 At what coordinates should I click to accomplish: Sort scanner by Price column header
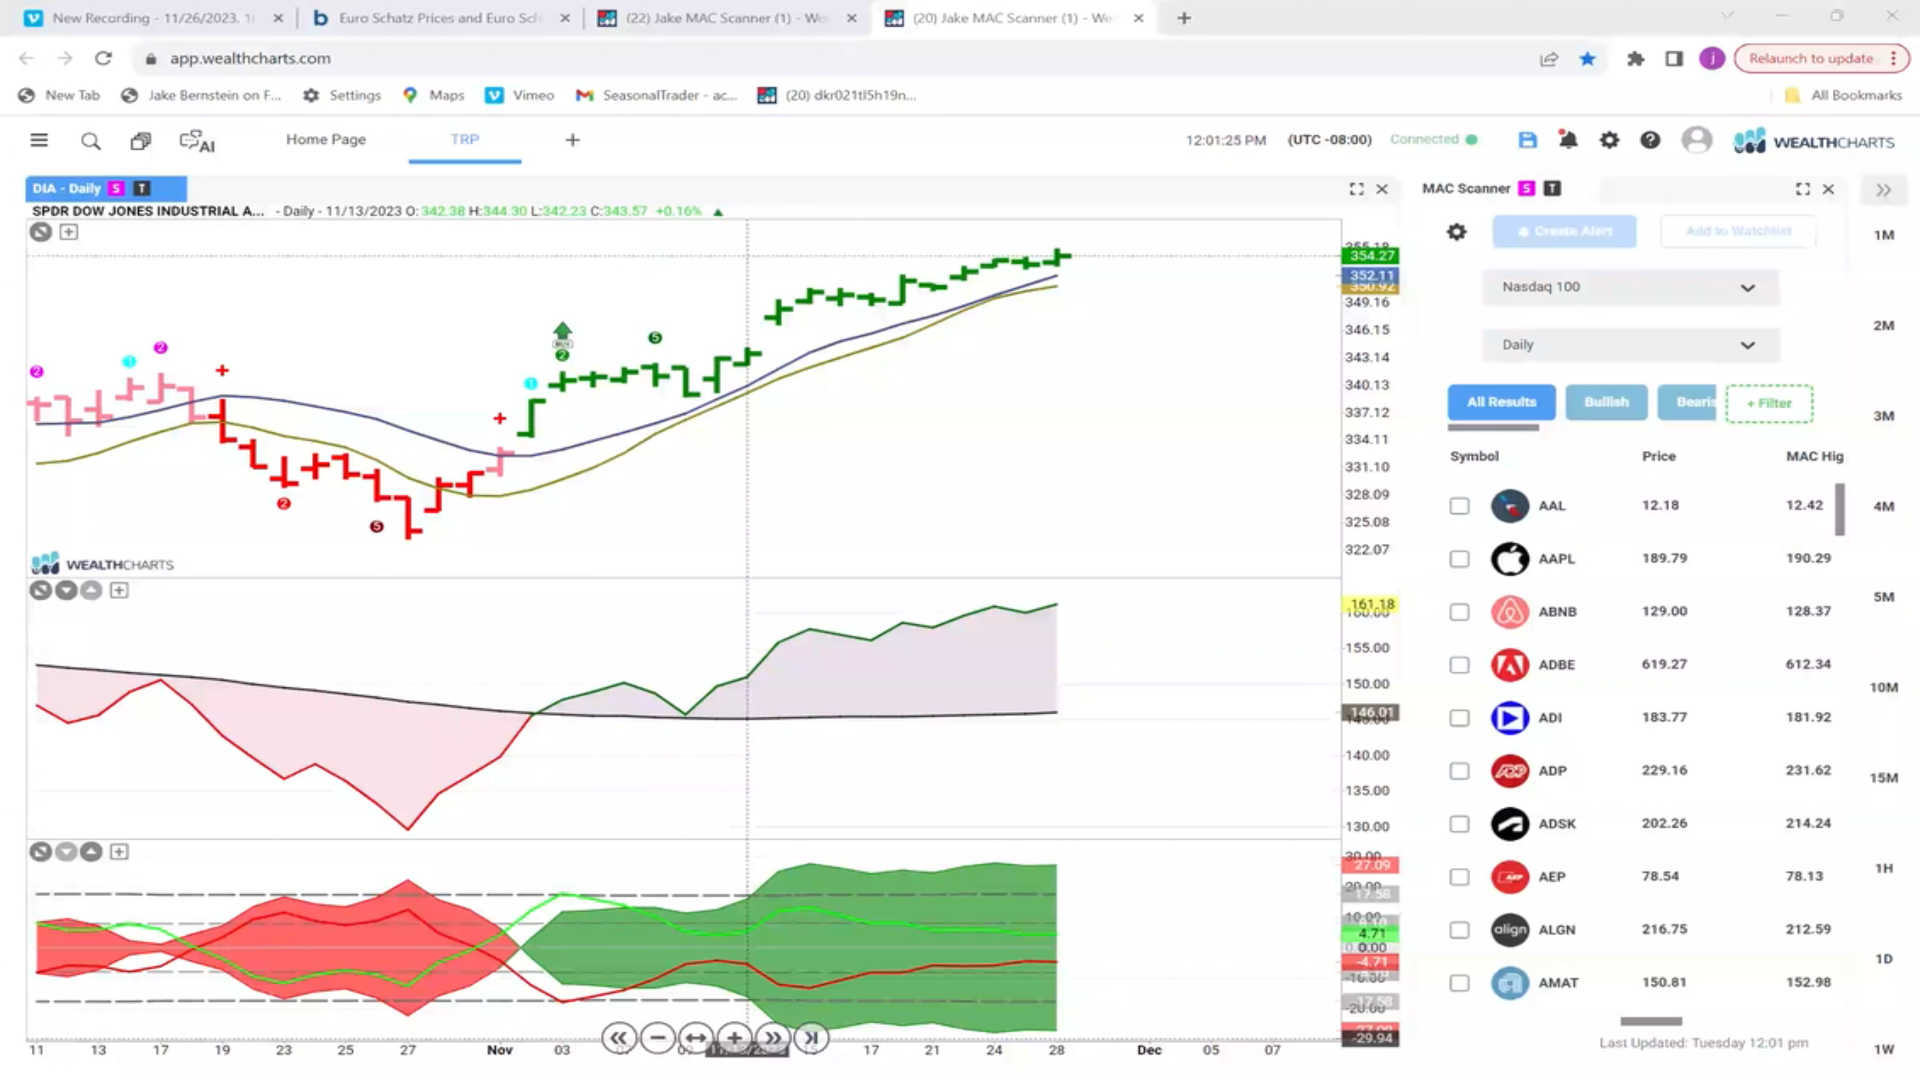coord(1658,456)
